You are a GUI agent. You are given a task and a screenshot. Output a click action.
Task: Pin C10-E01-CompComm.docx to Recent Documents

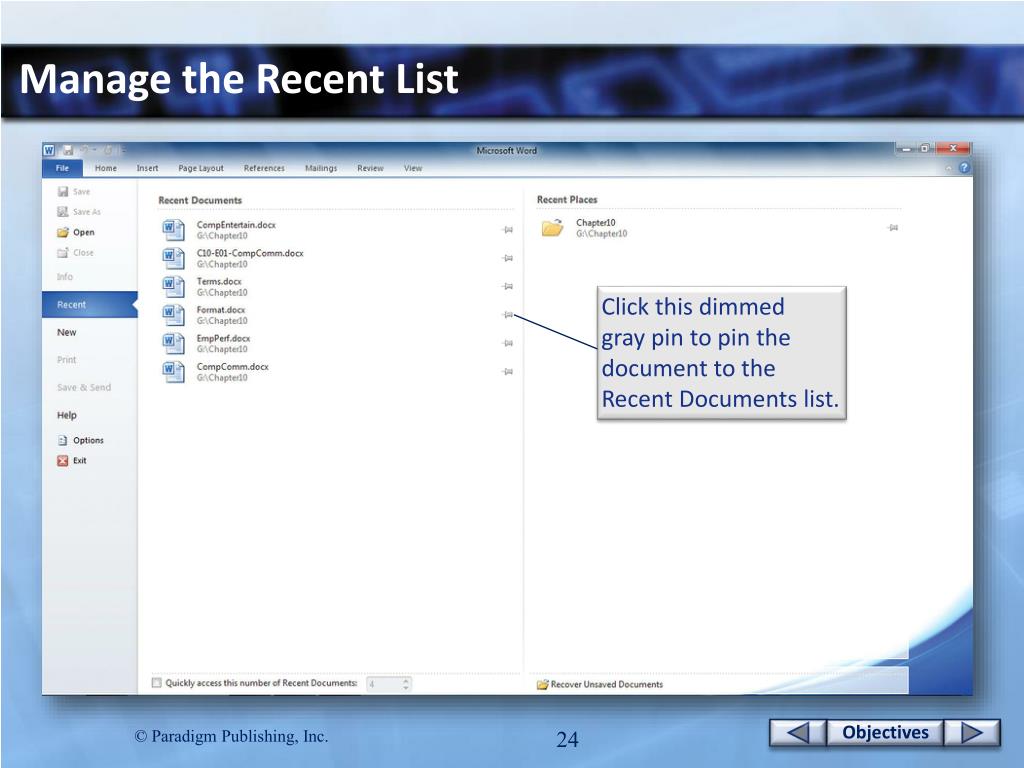pos(507,258)
